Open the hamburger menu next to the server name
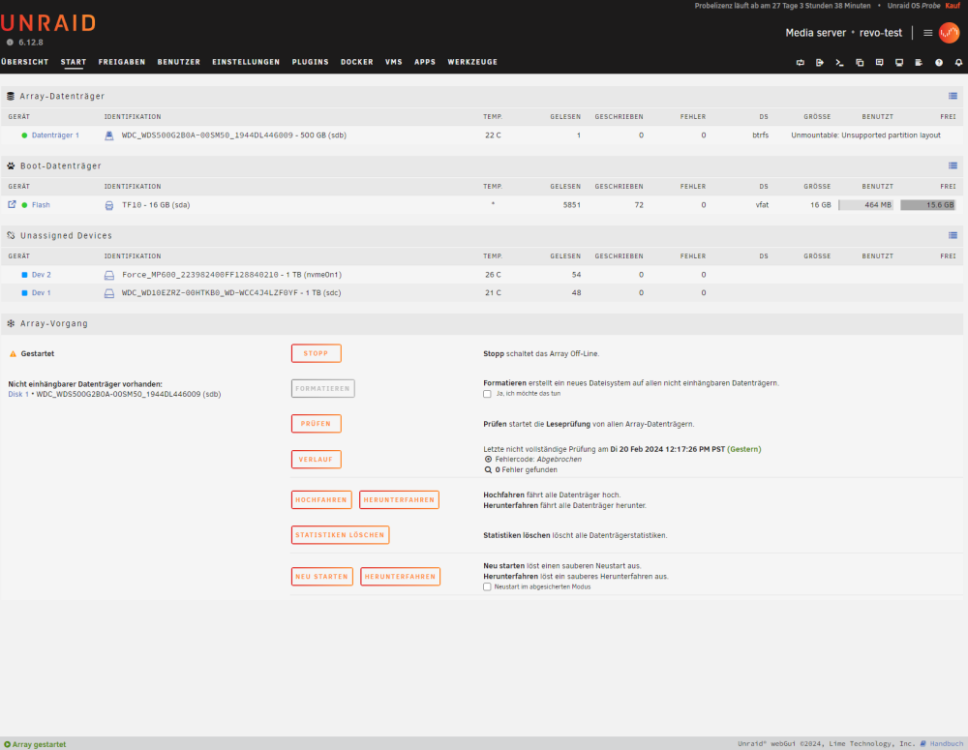 point(927,33)
